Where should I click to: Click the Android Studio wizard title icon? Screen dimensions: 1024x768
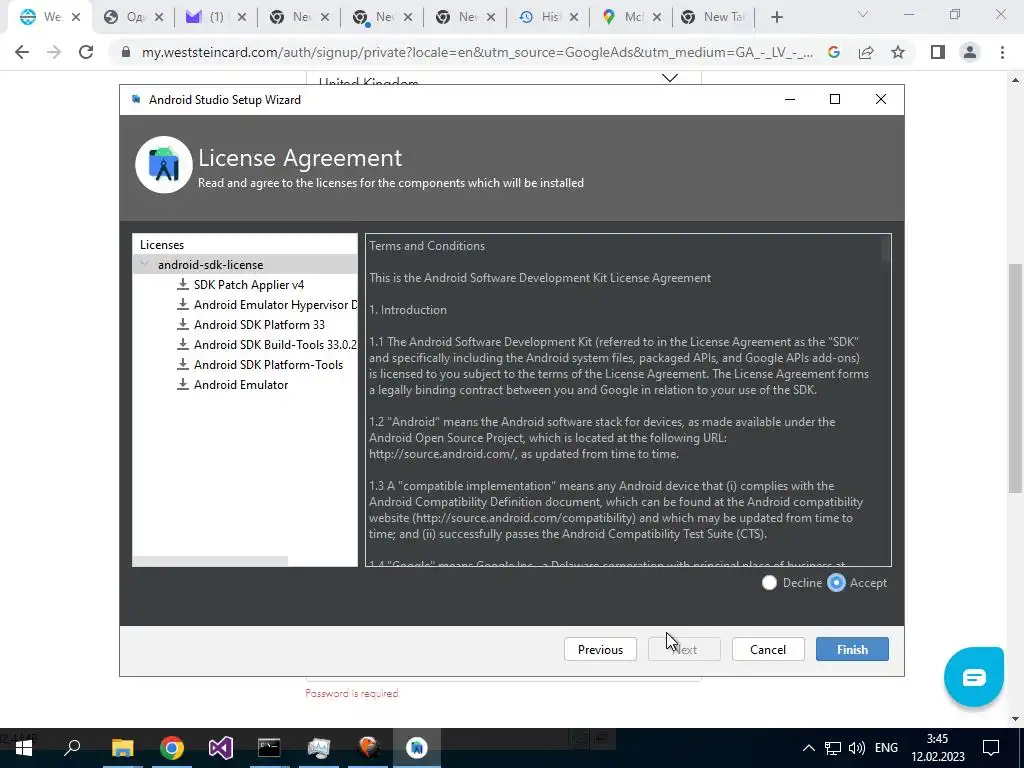pyautogui.click(x=136, y=99)
